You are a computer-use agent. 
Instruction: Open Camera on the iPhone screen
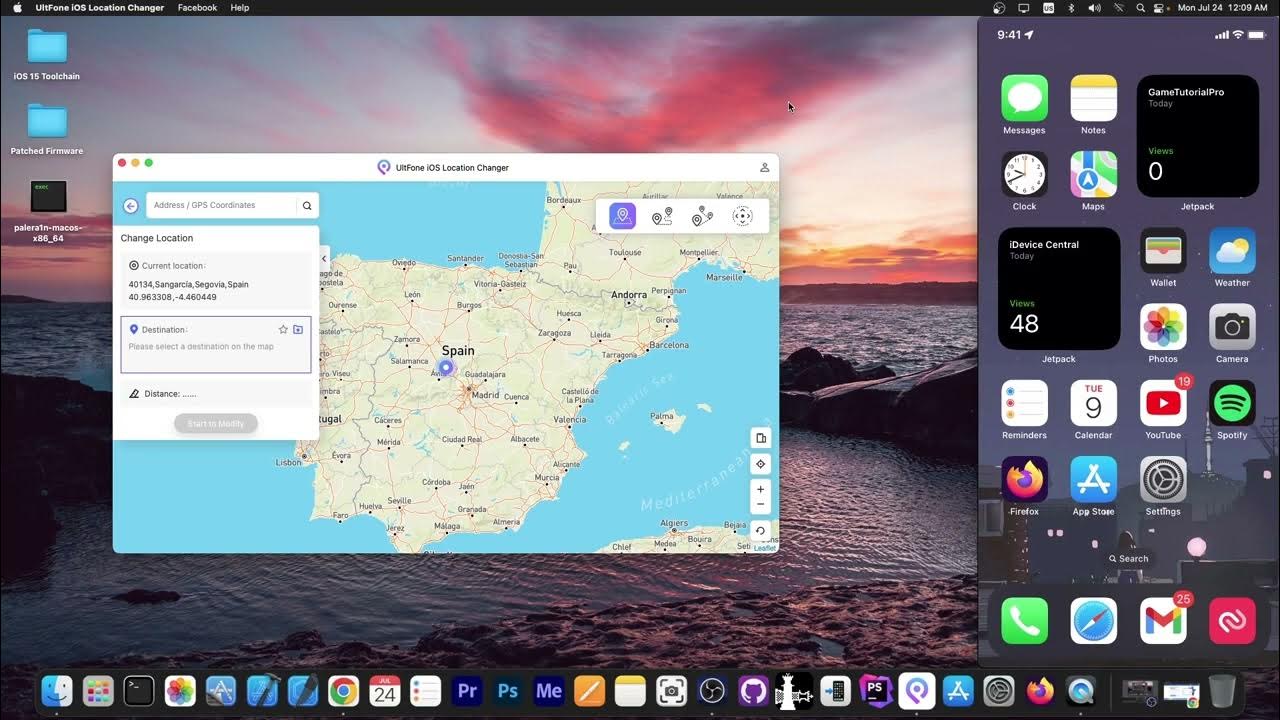point(1232,327)
